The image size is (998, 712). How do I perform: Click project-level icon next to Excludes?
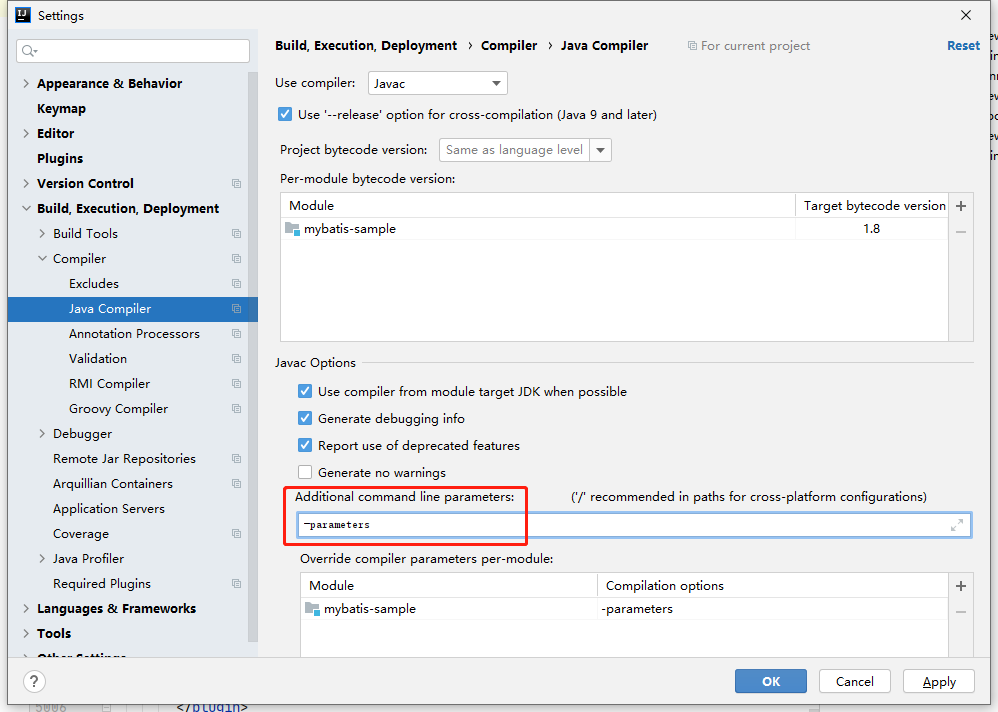(237, 284)
